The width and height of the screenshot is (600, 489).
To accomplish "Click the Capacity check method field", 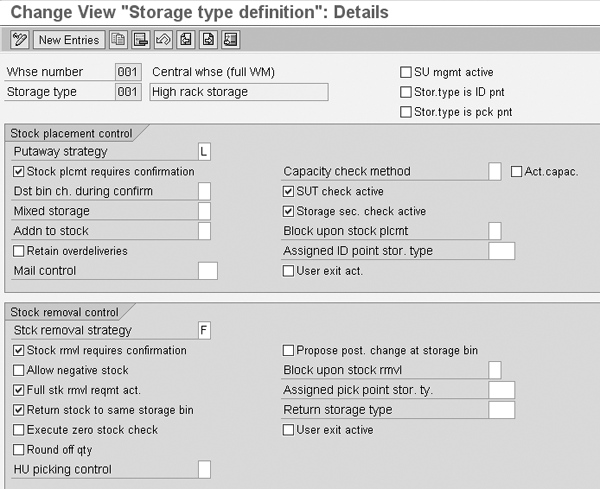I will (x=494, y=171).
